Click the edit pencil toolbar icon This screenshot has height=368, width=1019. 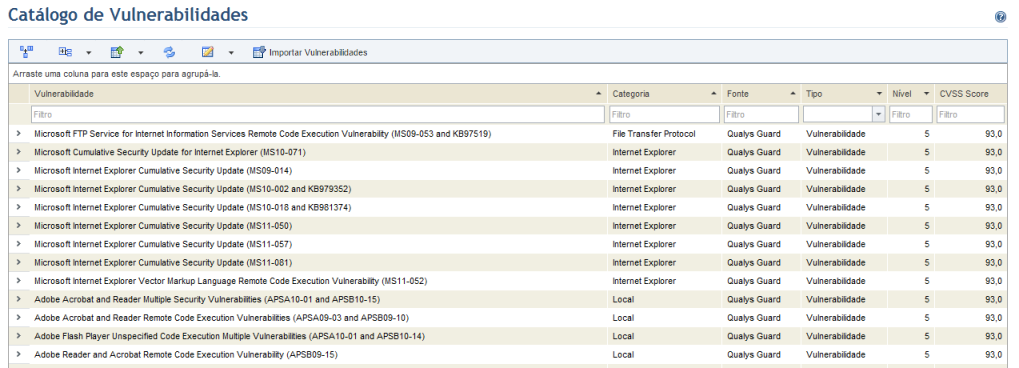pyautogui.click(x=208, y=51)
